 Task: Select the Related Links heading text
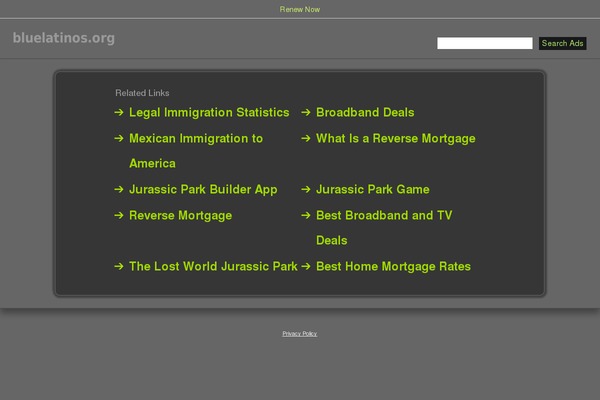click(x=142, y=93)
